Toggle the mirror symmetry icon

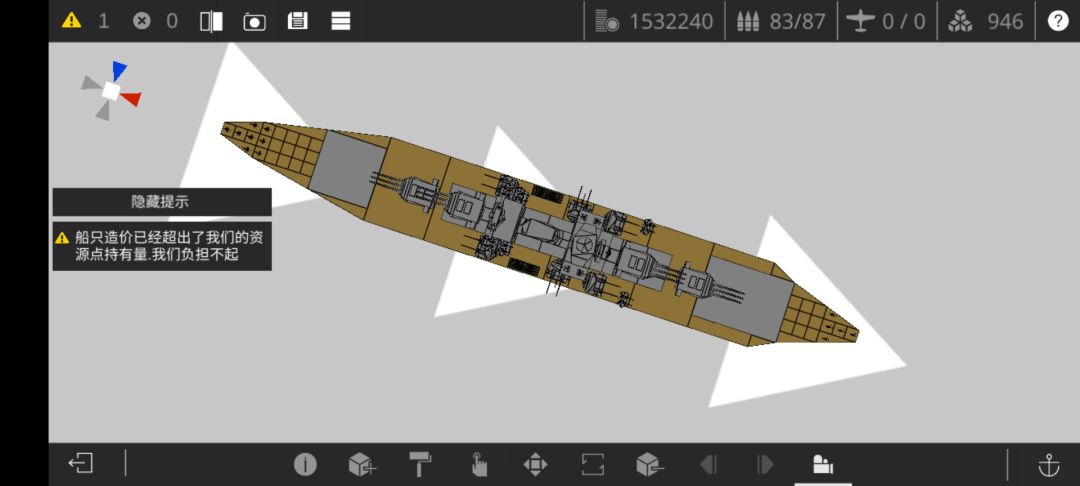(x=211, y=21)
